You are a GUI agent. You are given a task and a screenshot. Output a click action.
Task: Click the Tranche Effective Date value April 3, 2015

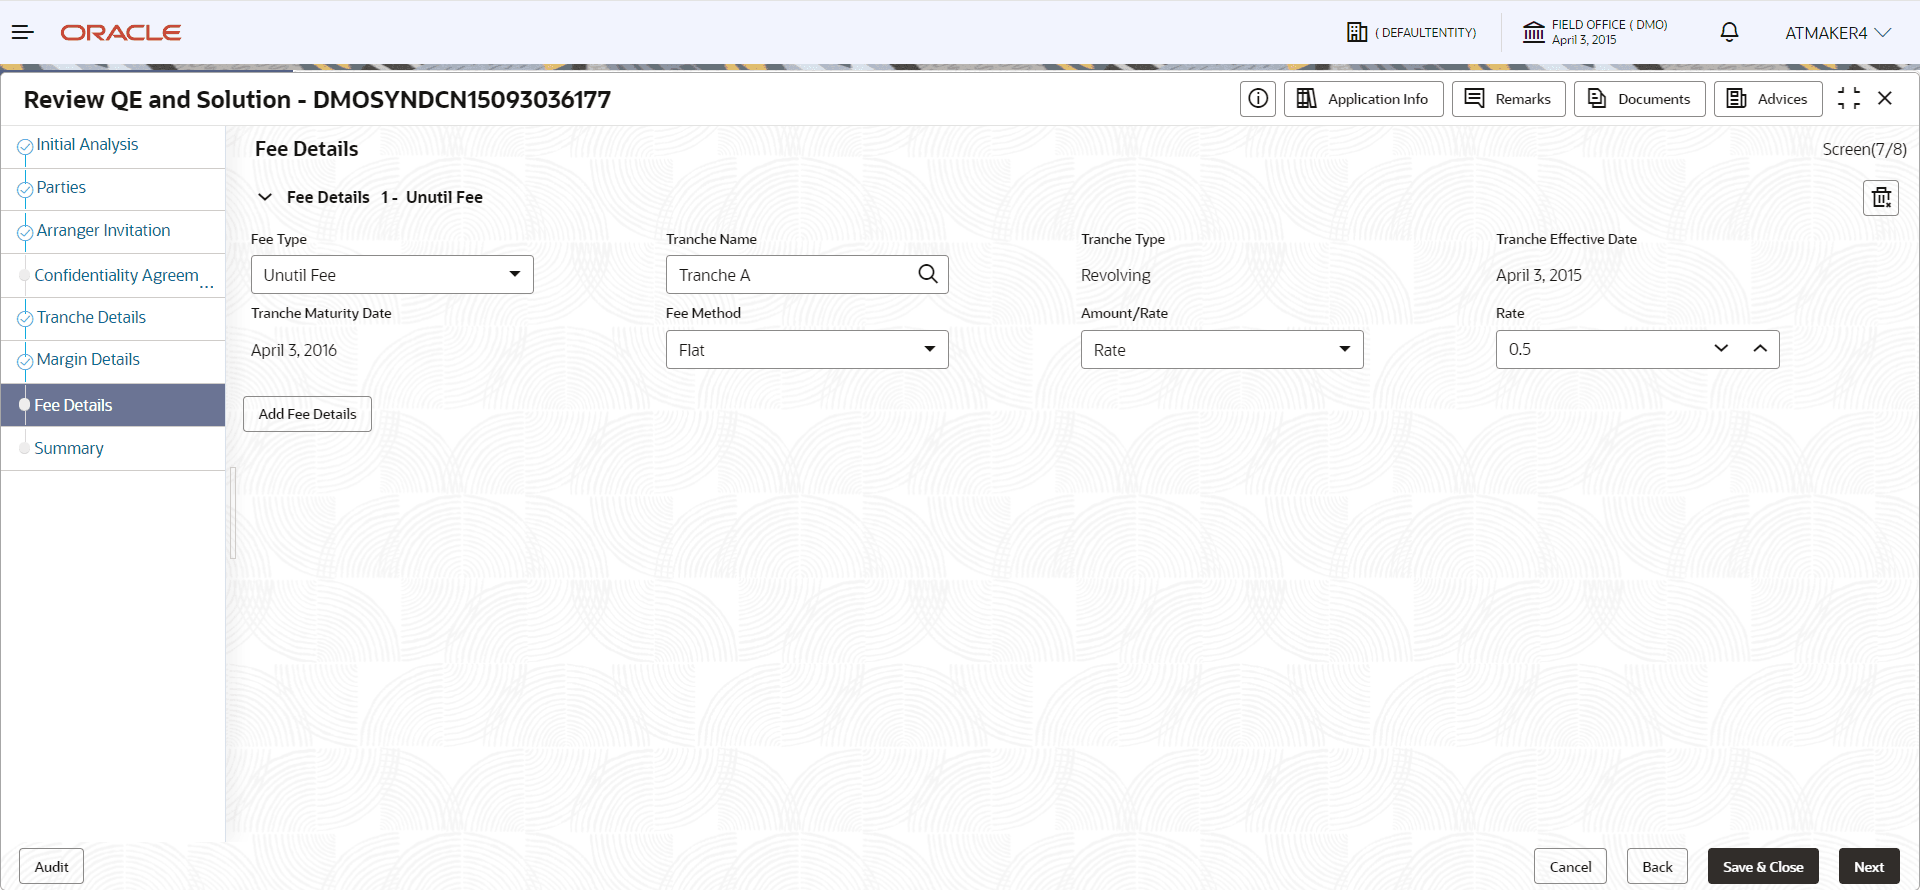(x=1539, y=275)
